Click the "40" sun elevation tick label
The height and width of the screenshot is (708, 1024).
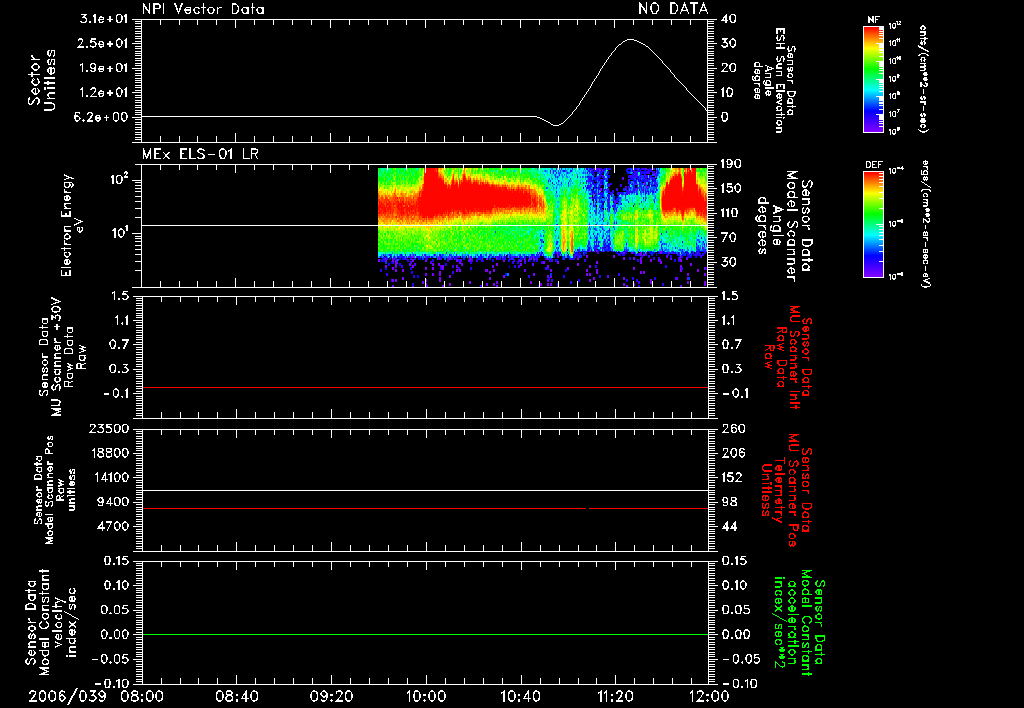(x=729, y=19)
